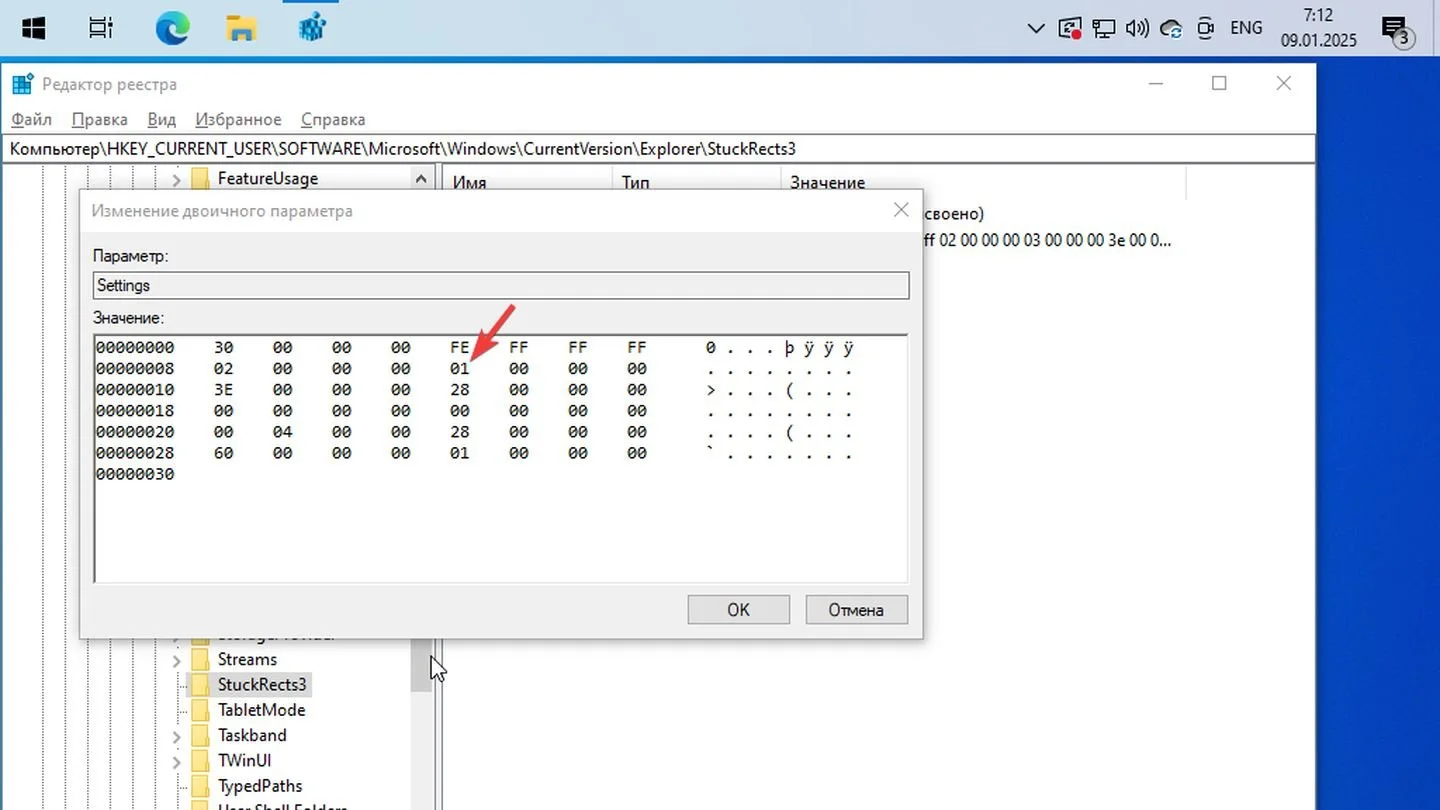Select the 01 byte at offset 0000000C
The image size is (1440, 810).
(459, 369)
